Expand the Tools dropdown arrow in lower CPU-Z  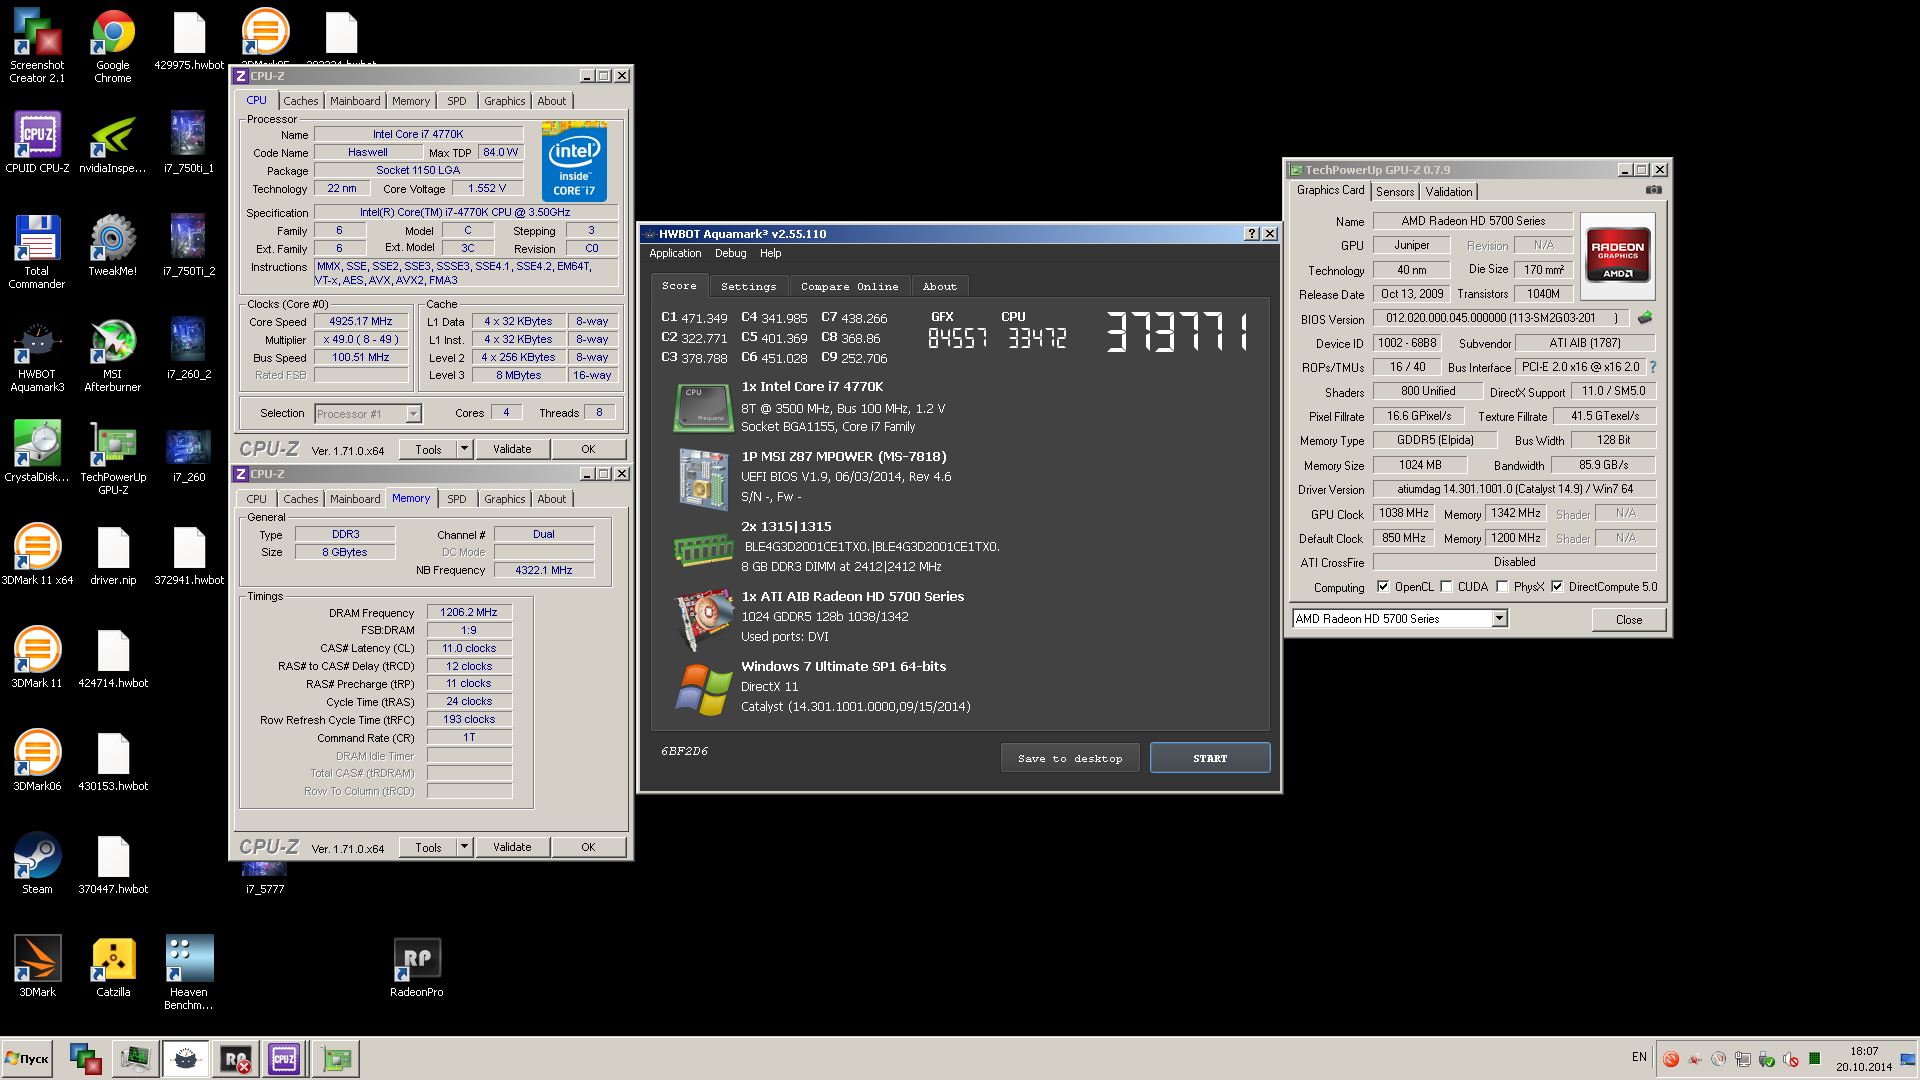click(464, 847)
